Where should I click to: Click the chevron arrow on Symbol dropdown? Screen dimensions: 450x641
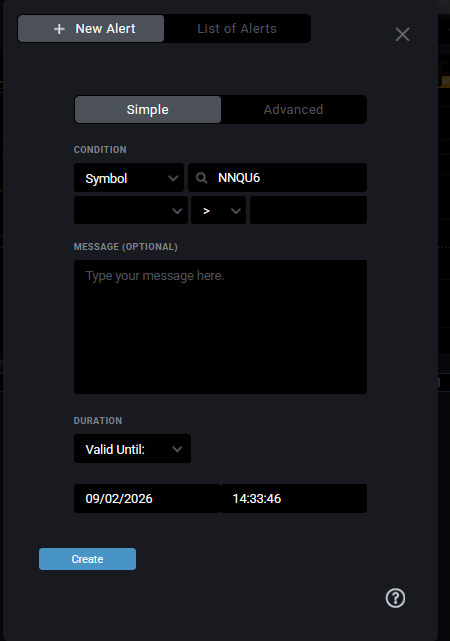173,178
